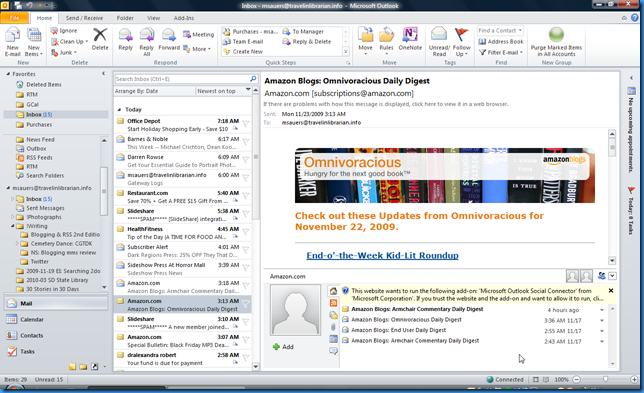This screenshot has height=393, width=644.
Task: Collapse the Favorites section
Action: tap(8, 74)
